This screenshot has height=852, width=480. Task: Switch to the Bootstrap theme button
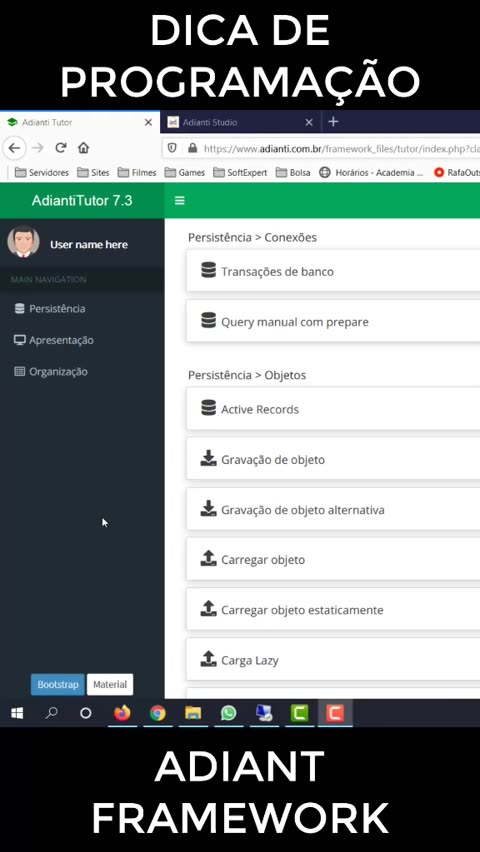click(x=58, y=685)
